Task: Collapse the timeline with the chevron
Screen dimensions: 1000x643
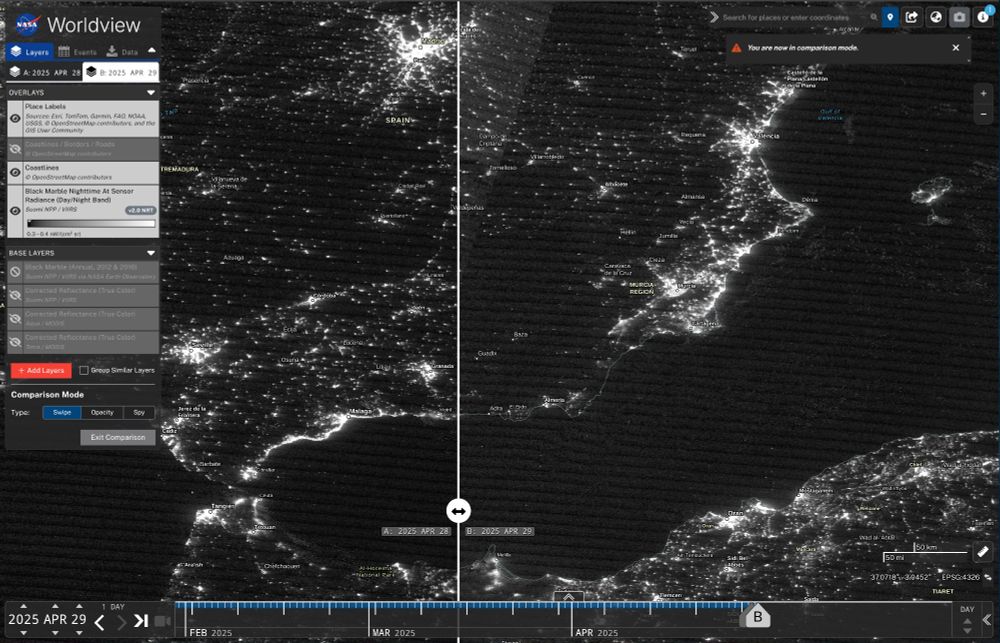Action: pyautogui.click(x=988, y=619)
